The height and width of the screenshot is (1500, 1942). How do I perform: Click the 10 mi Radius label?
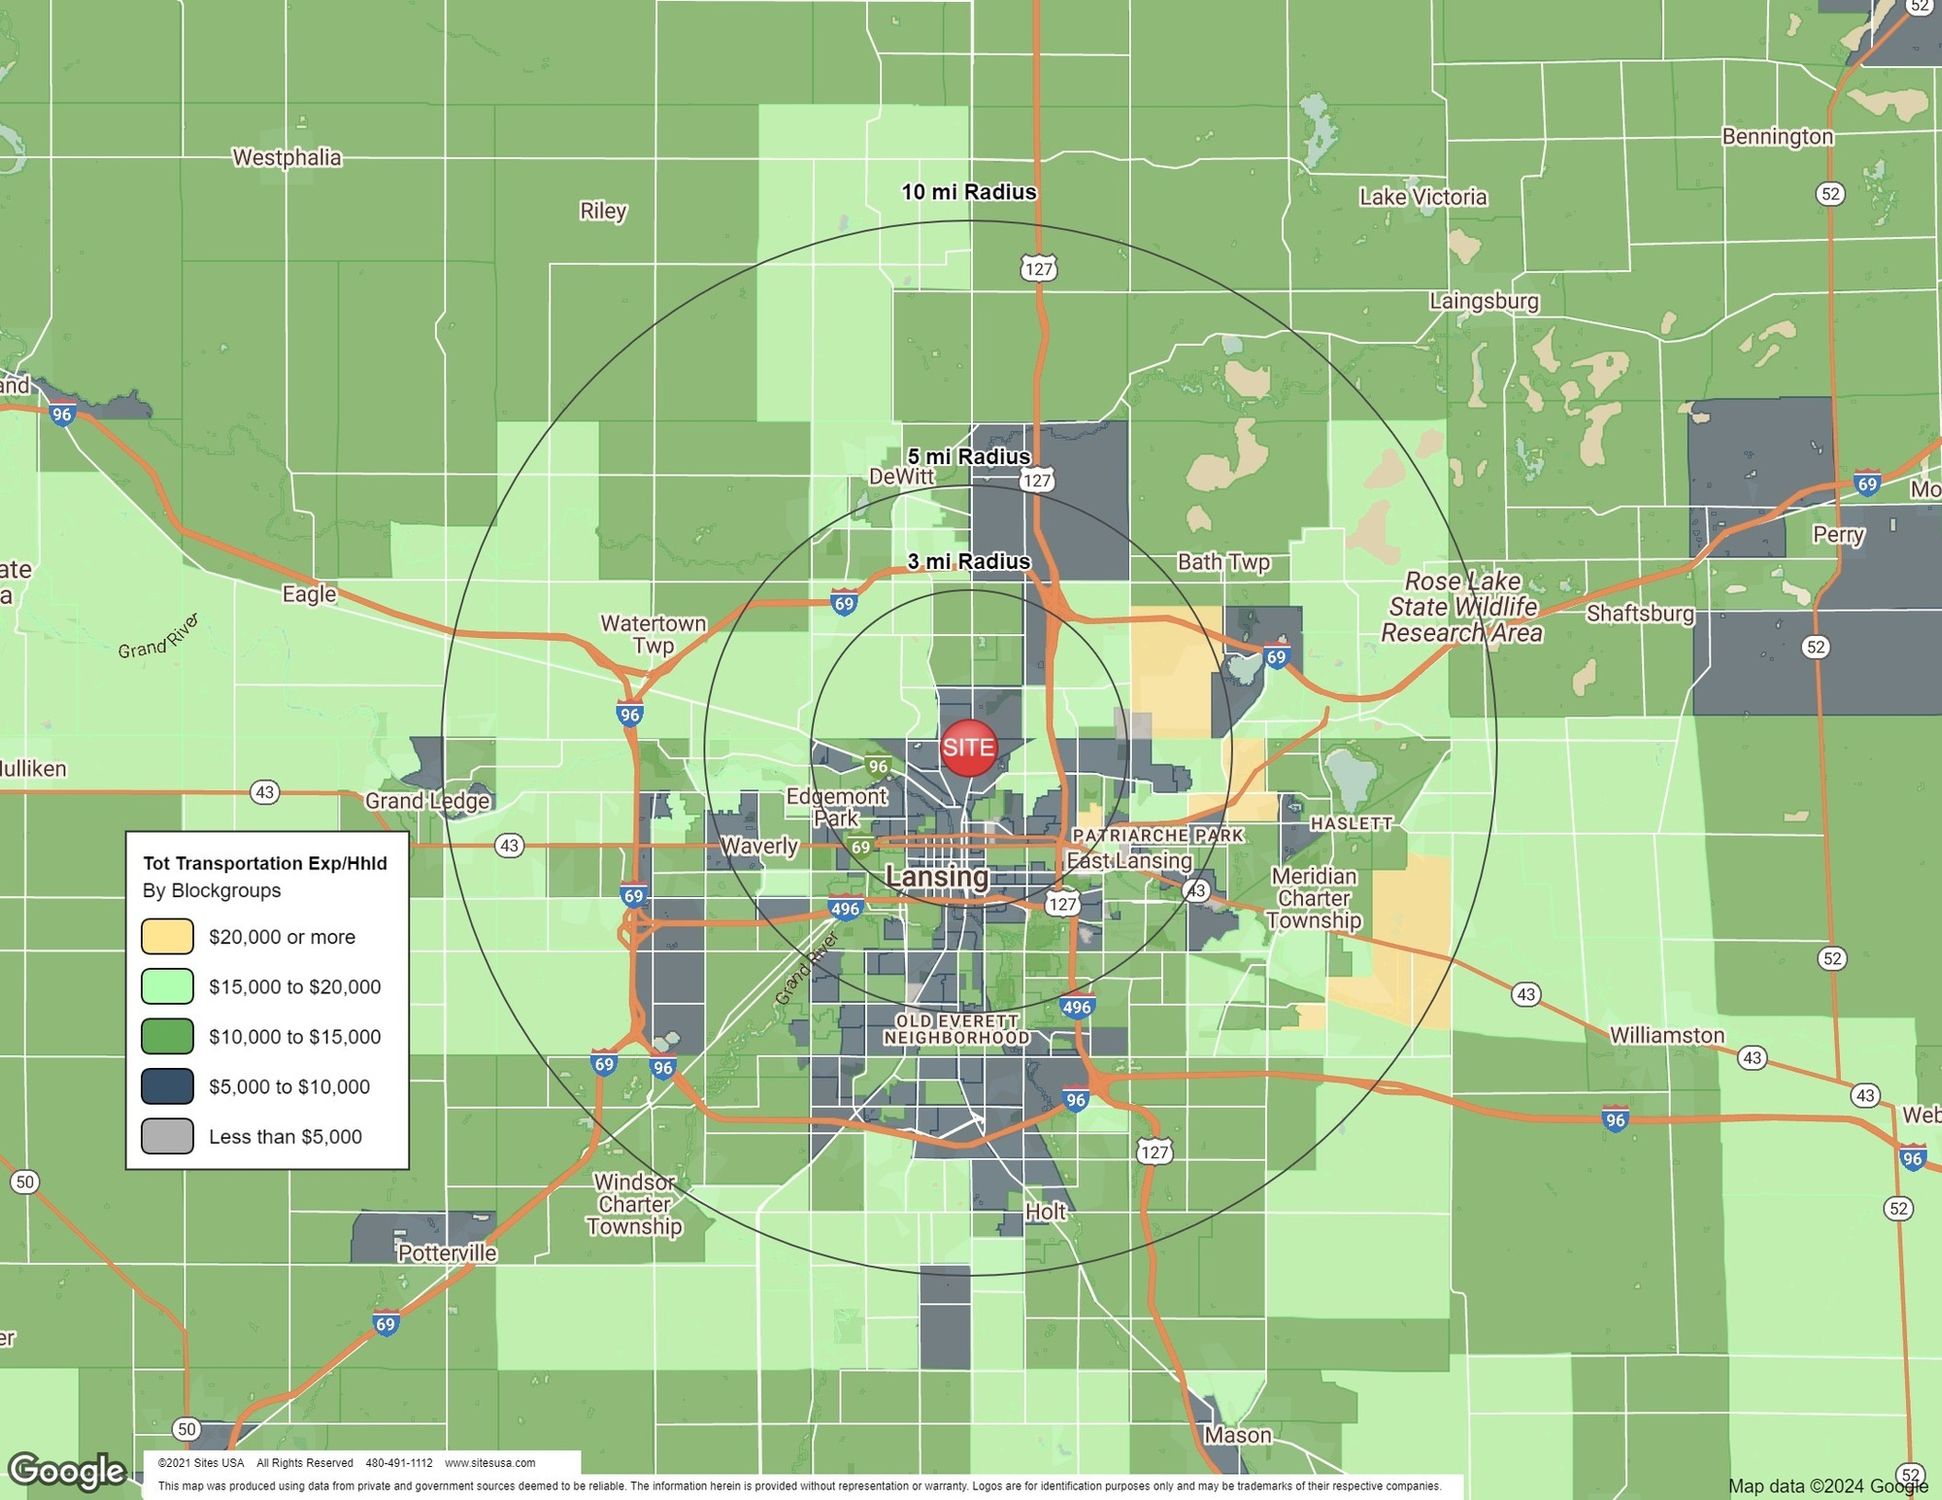pos(968,192)
